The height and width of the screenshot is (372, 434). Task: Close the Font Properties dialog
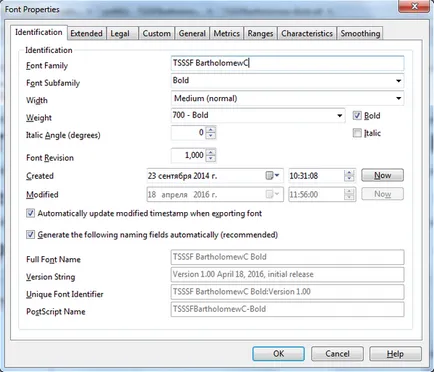[414, 6]
